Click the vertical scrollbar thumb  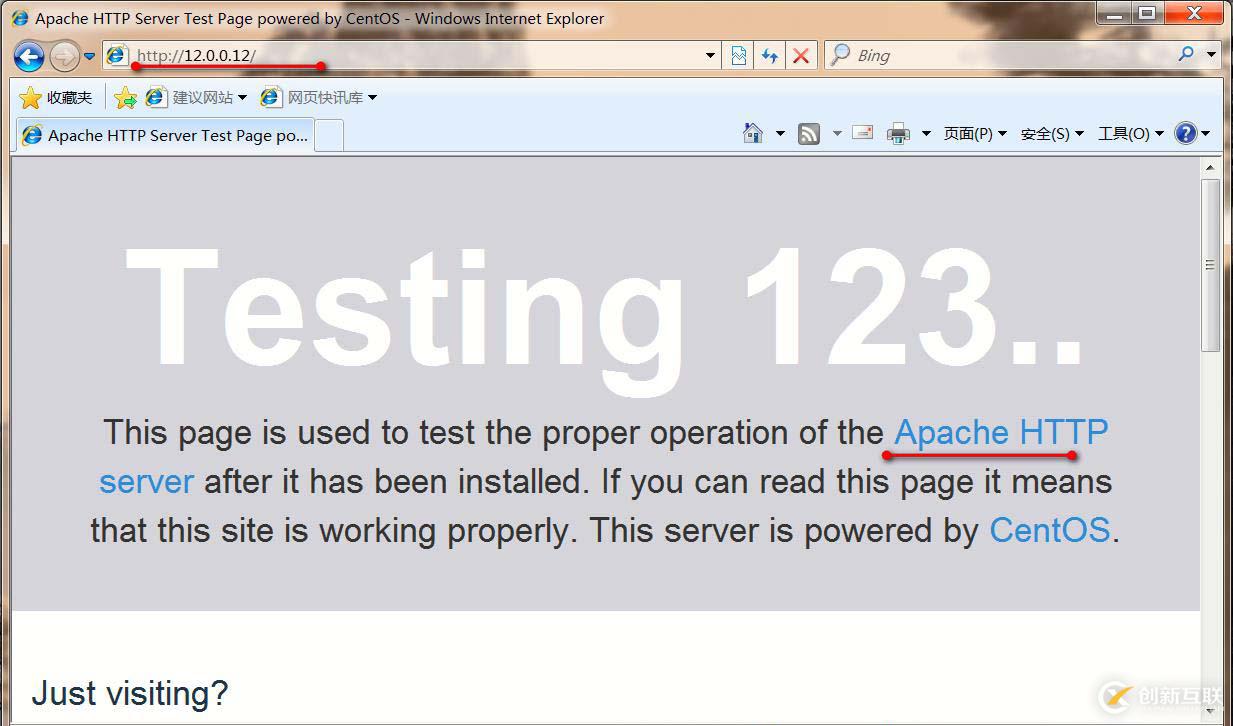pos(1210,265)
